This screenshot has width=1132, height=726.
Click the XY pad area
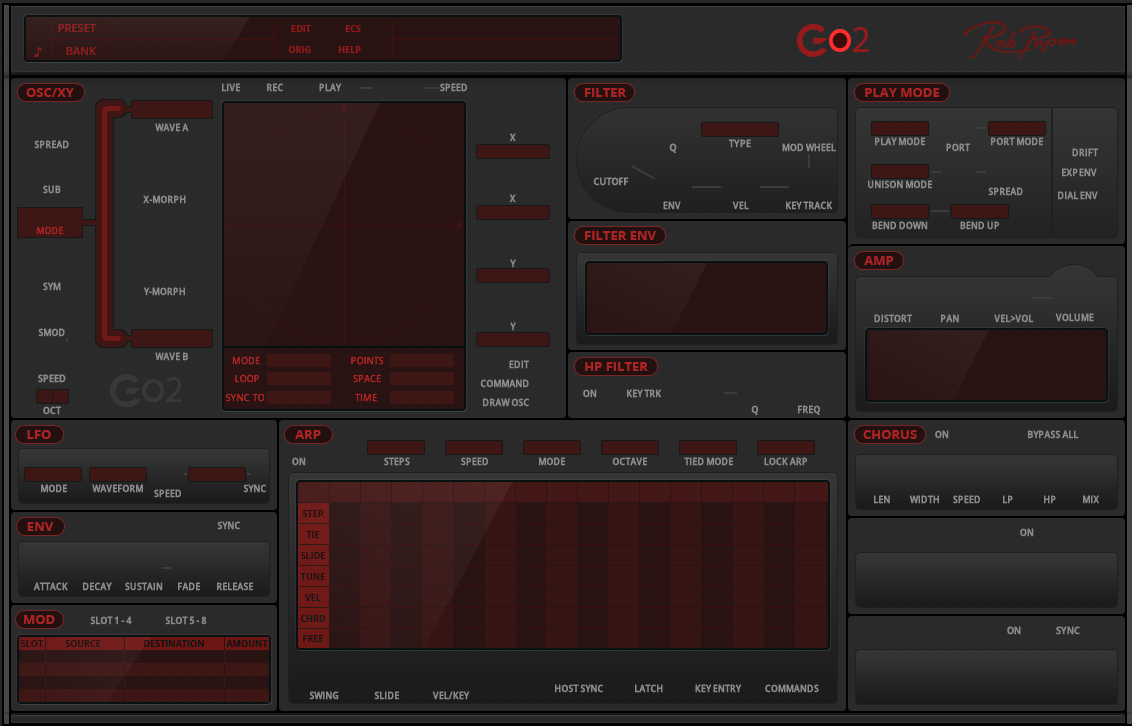pyautogui.click(x=344, y=224)
